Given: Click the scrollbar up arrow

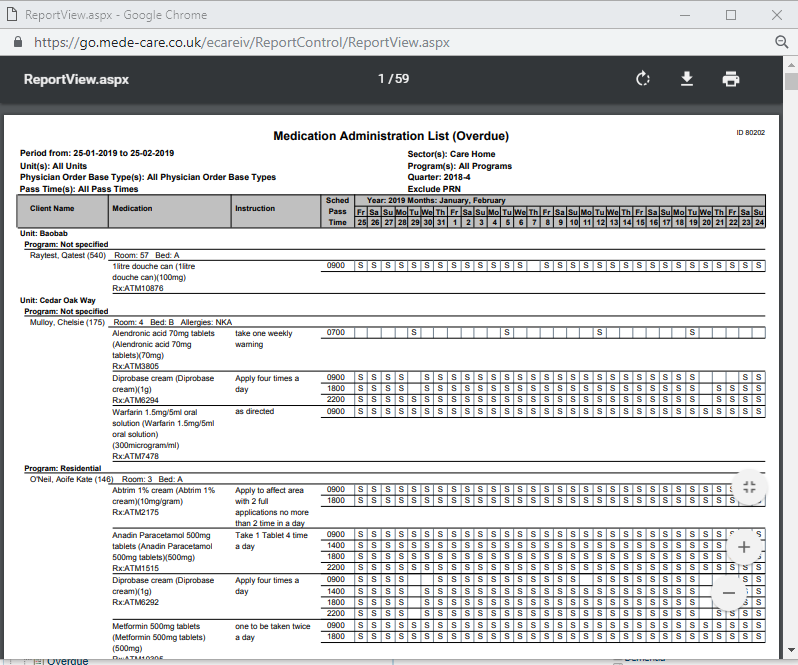Looking at the screenshot, I should tap(790, 66).
